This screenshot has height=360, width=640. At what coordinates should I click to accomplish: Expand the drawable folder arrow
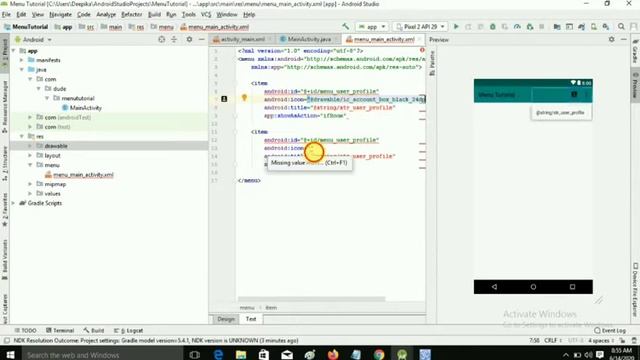coord(30,146)
